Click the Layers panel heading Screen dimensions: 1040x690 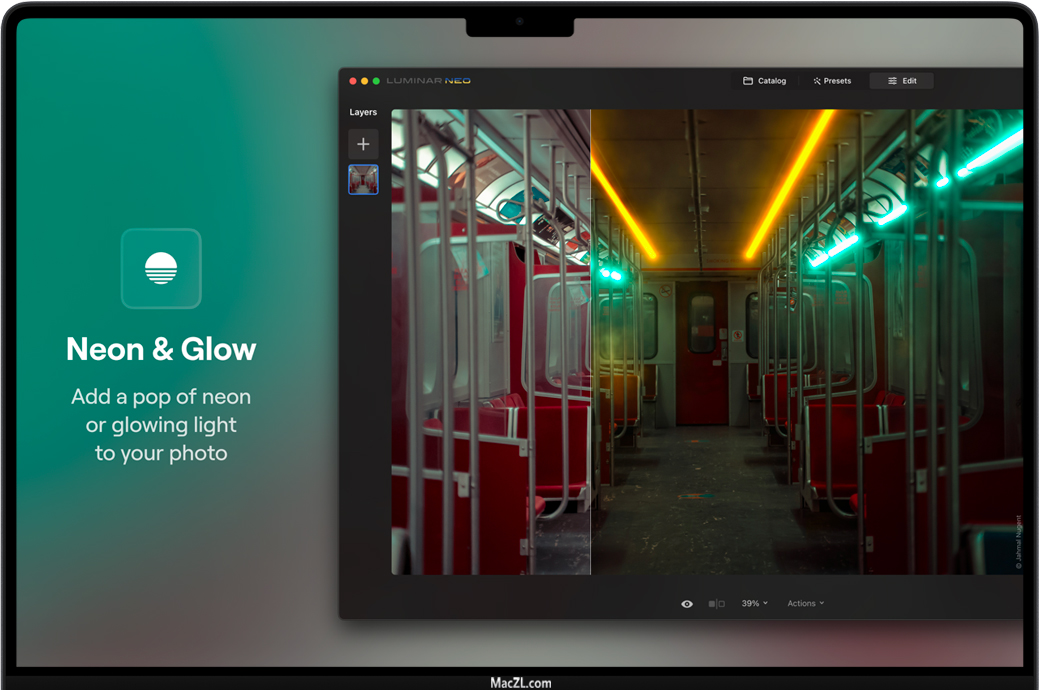click(x=363, y=112)
